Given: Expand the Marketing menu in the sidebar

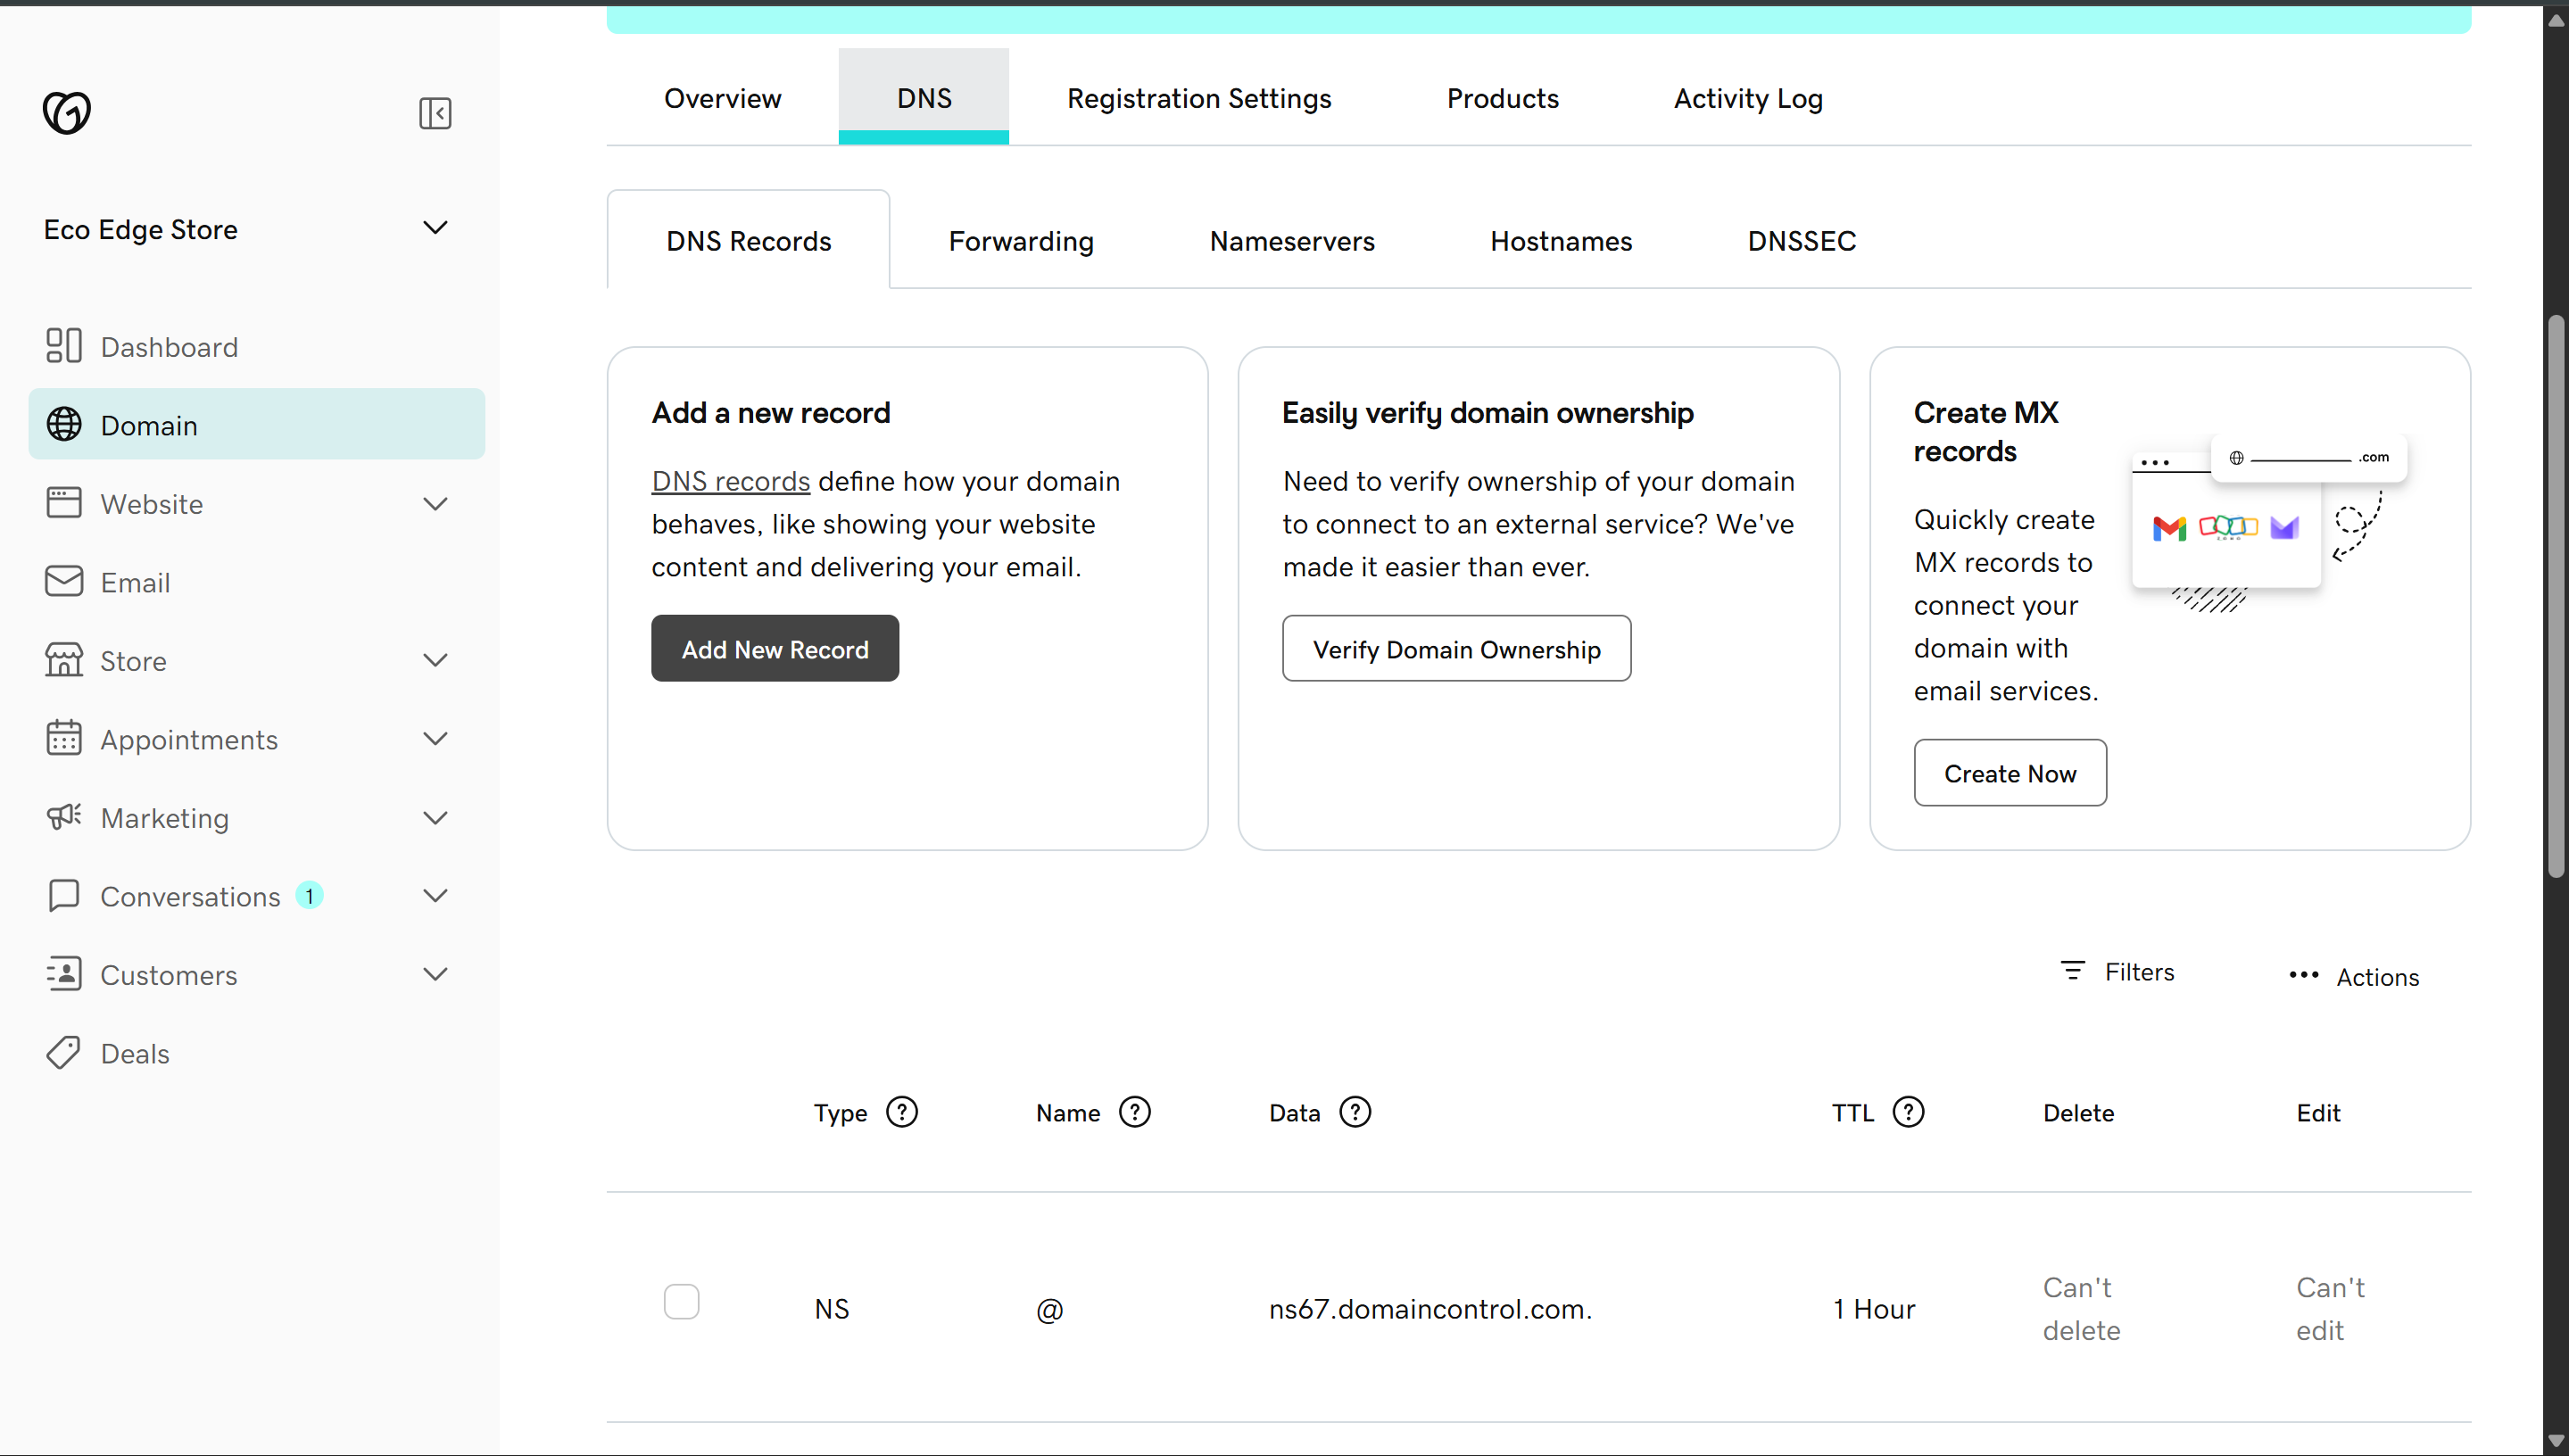Looking at the screenshot, I should (435, 818).
